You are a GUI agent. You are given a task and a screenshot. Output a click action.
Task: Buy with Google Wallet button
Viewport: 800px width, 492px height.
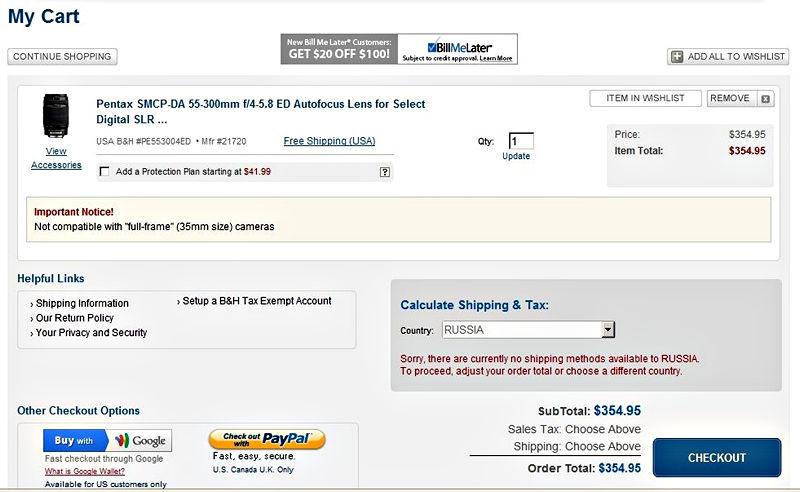point(107,441)
